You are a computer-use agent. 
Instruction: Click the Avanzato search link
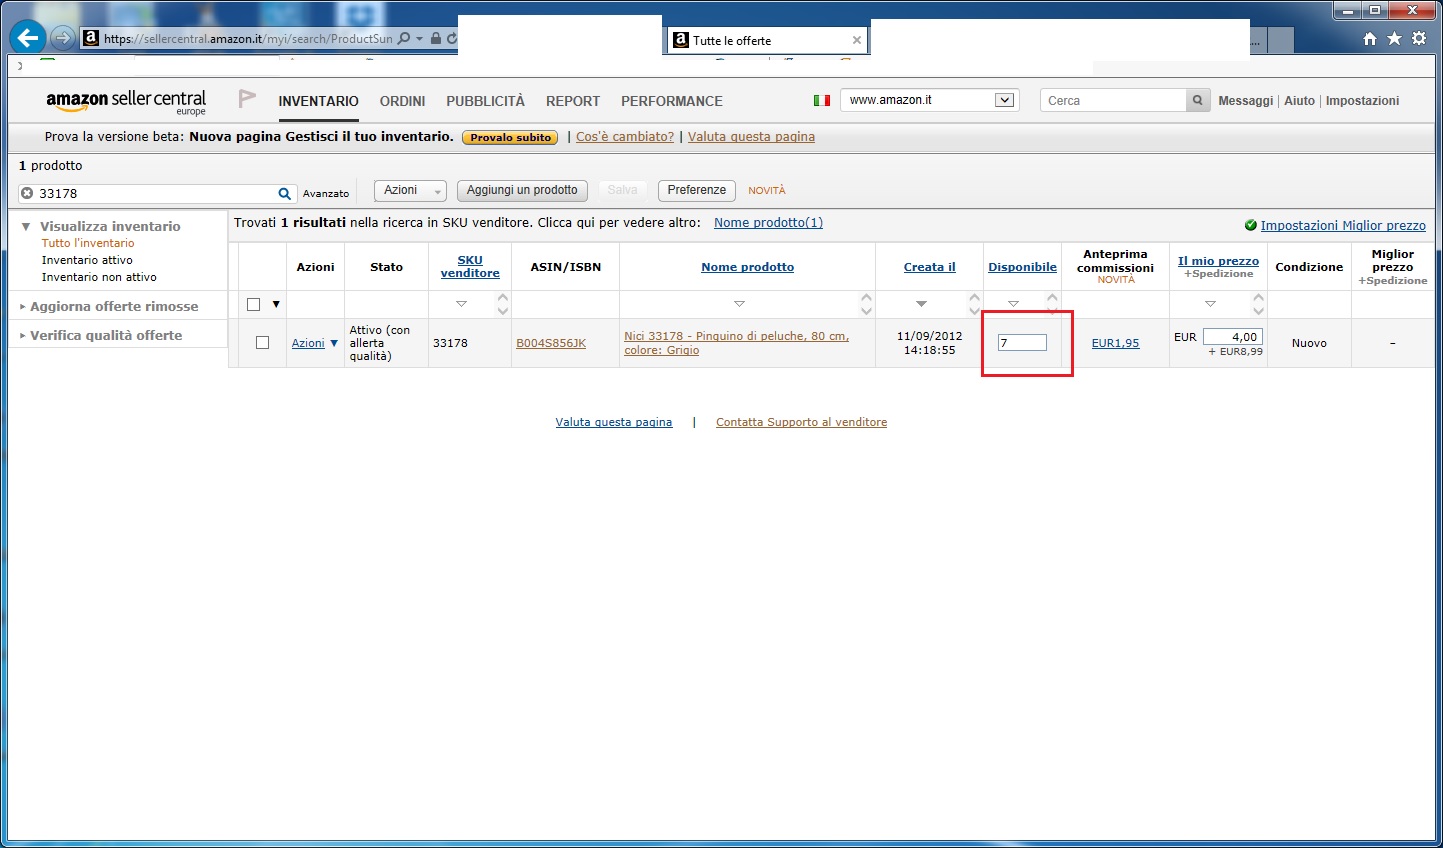pos(326,194)
